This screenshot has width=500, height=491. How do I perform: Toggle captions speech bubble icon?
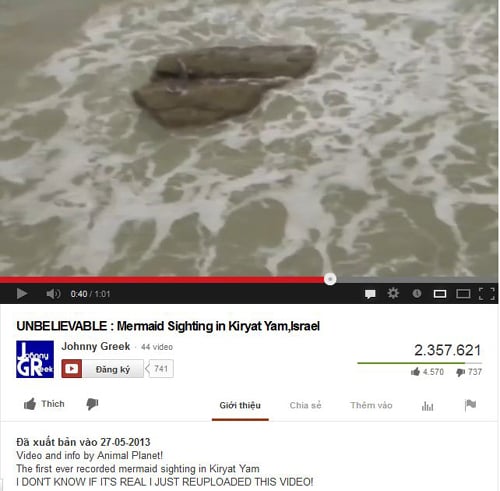click(370, 294)
